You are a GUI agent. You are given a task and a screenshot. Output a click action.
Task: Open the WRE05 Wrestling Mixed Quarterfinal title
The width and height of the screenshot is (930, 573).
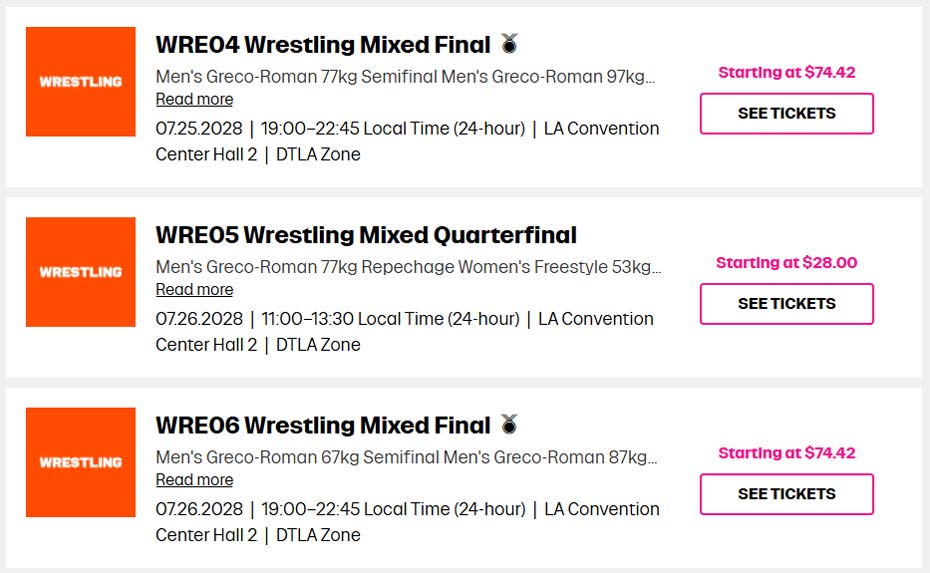(x=366, y=235)
